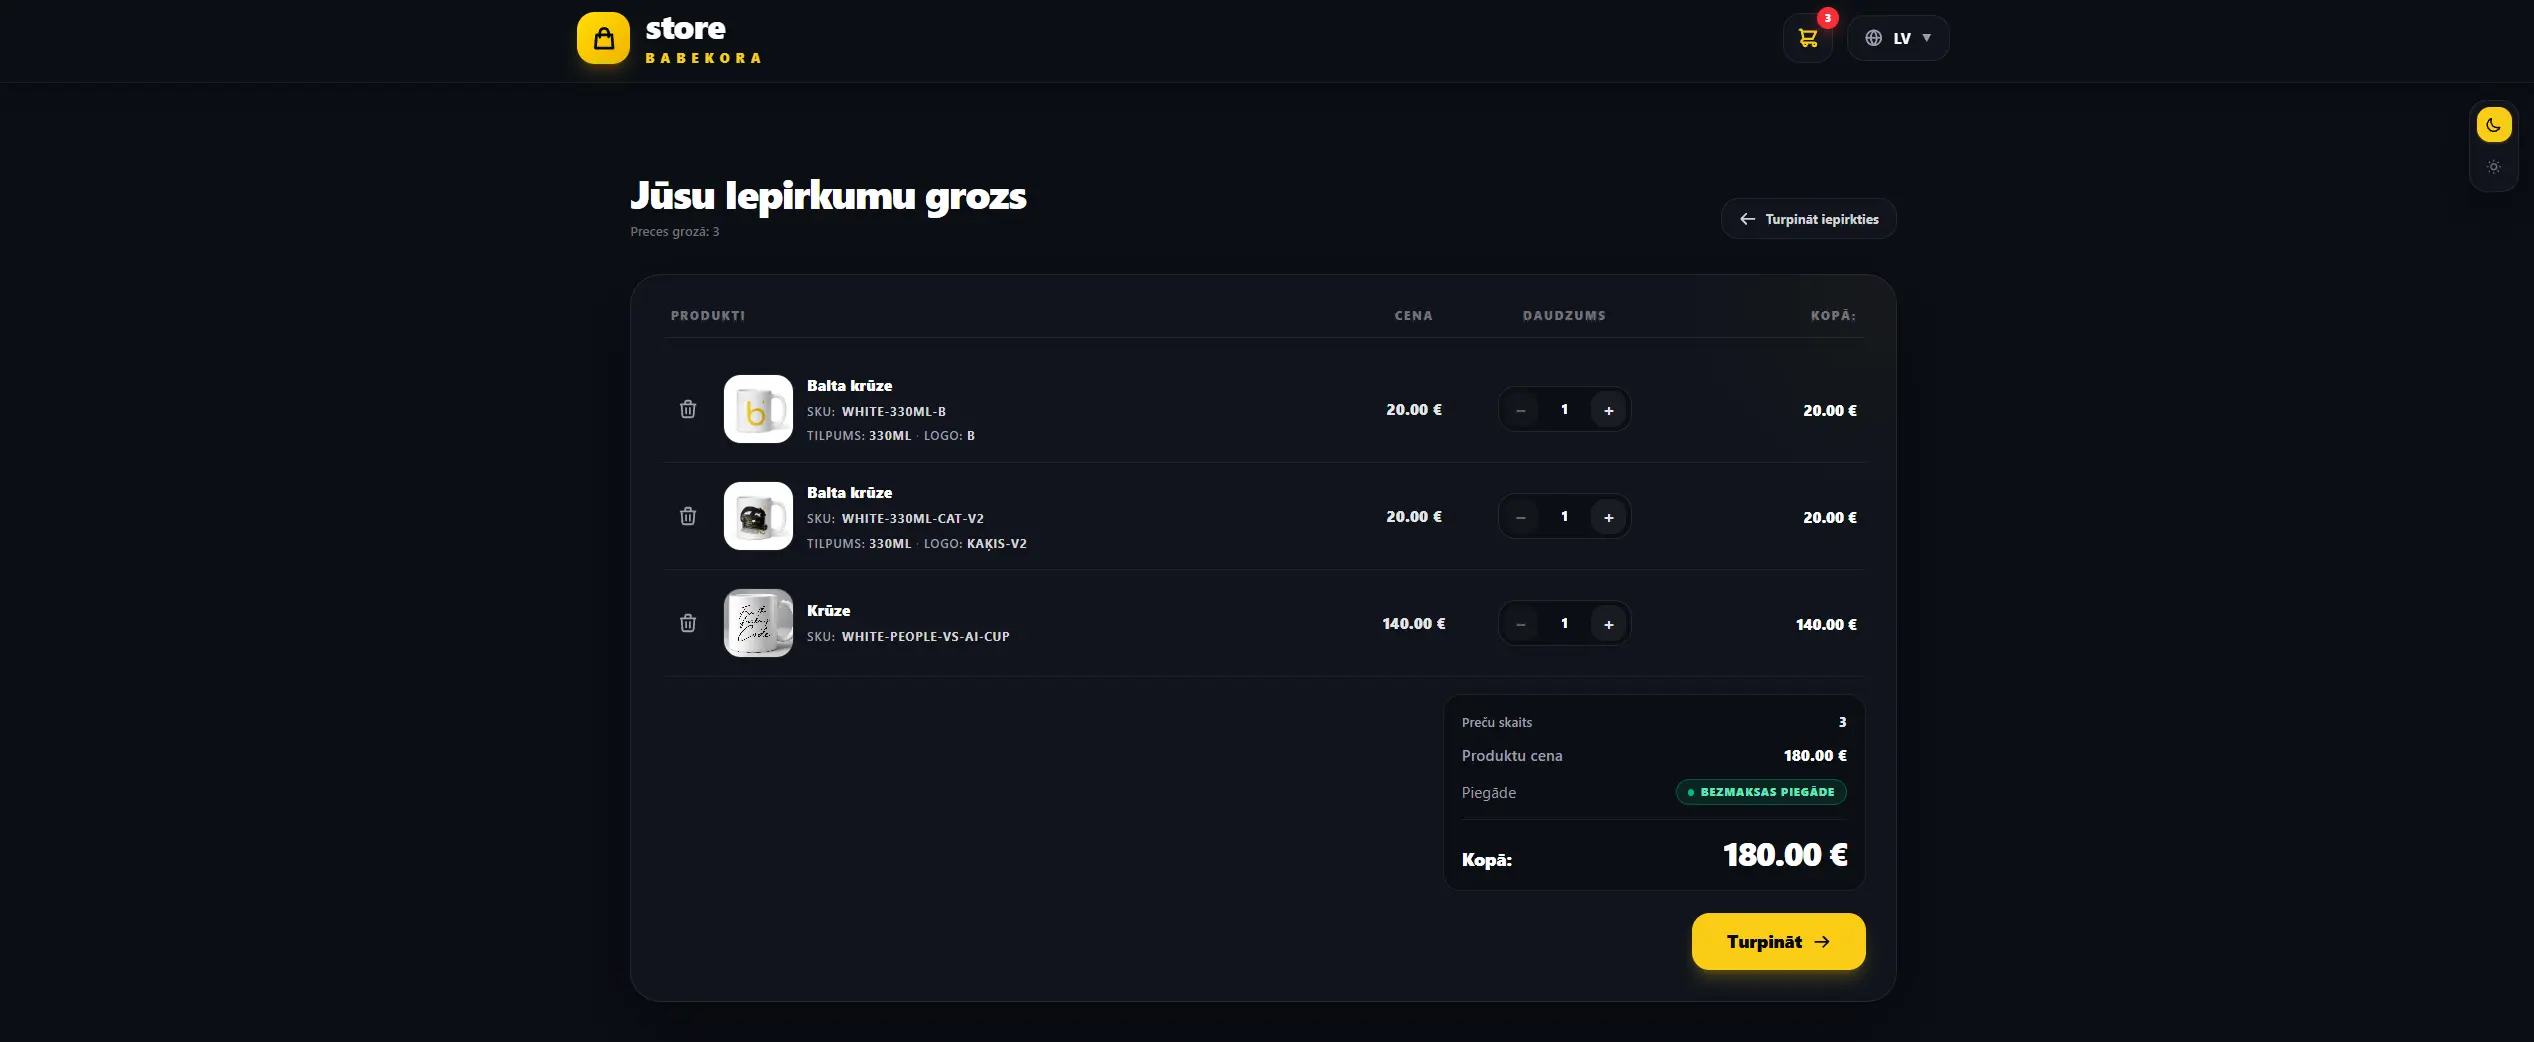Delete the WHITE-PEOPLE-VS-AI-CUP item

point(688,623)
